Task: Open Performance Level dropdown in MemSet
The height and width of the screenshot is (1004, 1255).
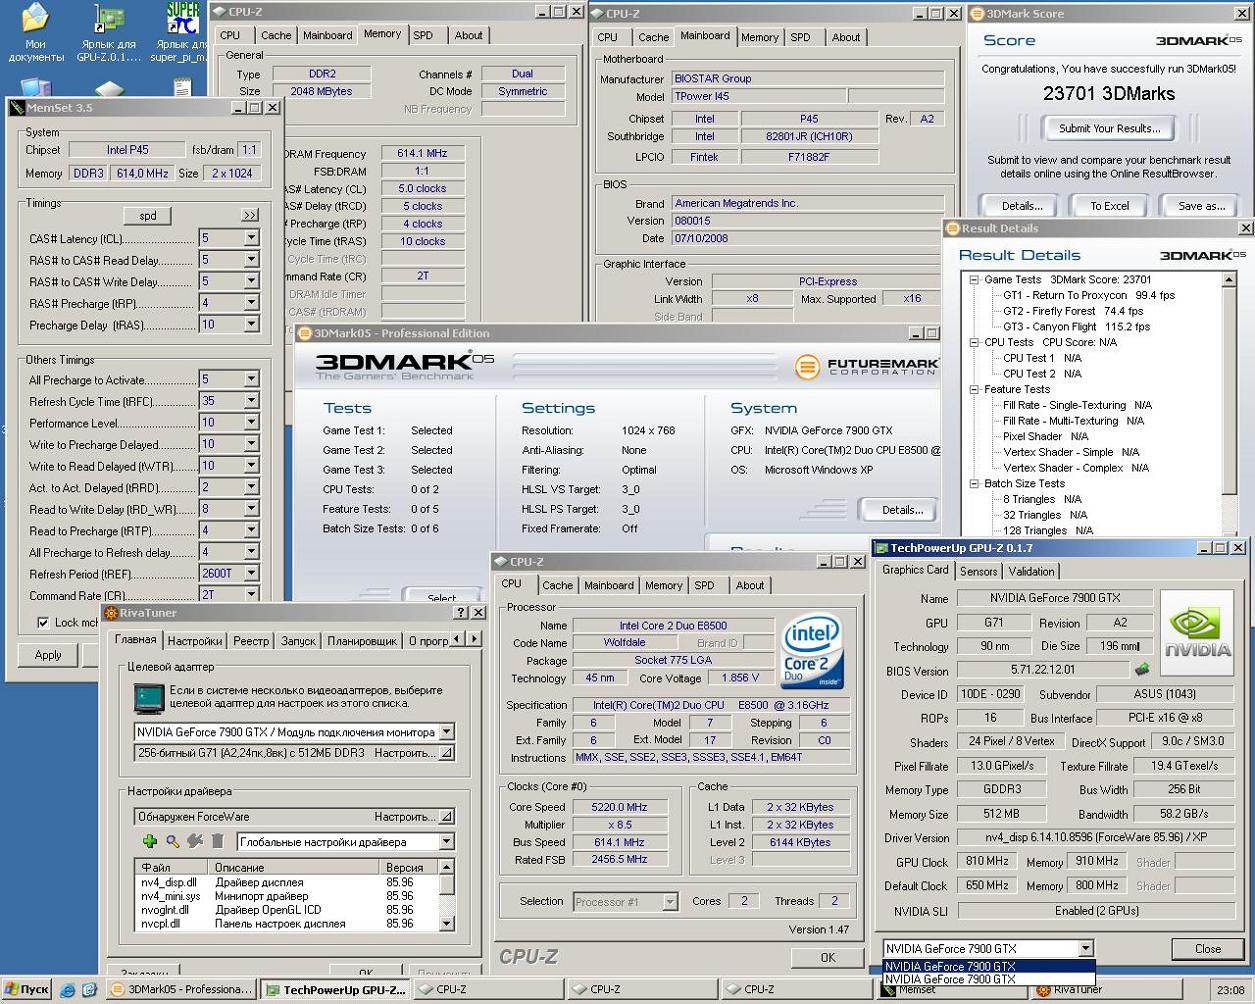Action: [x=251, y=423]
